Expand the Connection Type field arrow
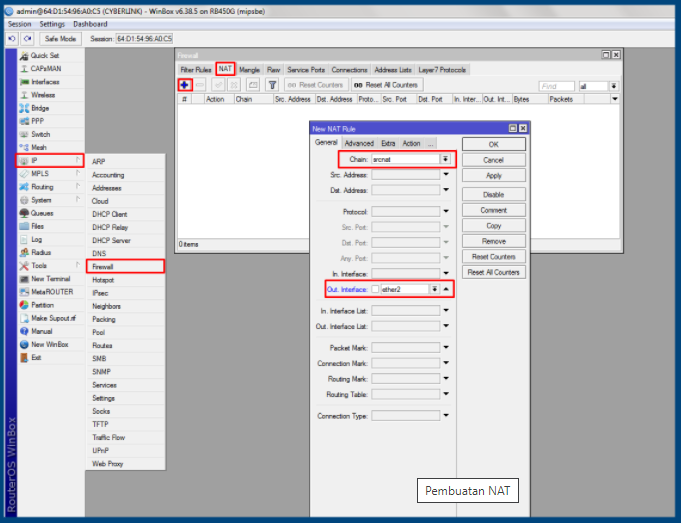The image size is (681, 523). click(x=446, y=416)
